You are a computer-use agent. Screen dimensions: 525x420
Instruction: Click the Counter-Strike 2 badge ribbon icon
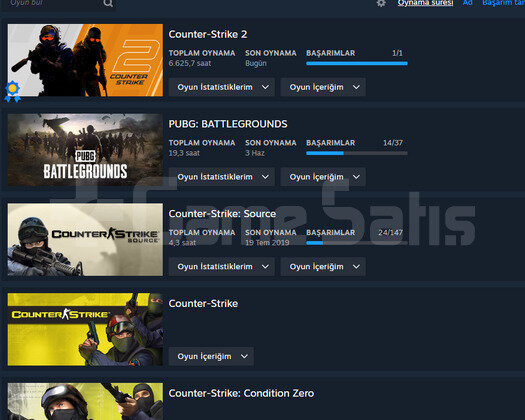(13, 91)
